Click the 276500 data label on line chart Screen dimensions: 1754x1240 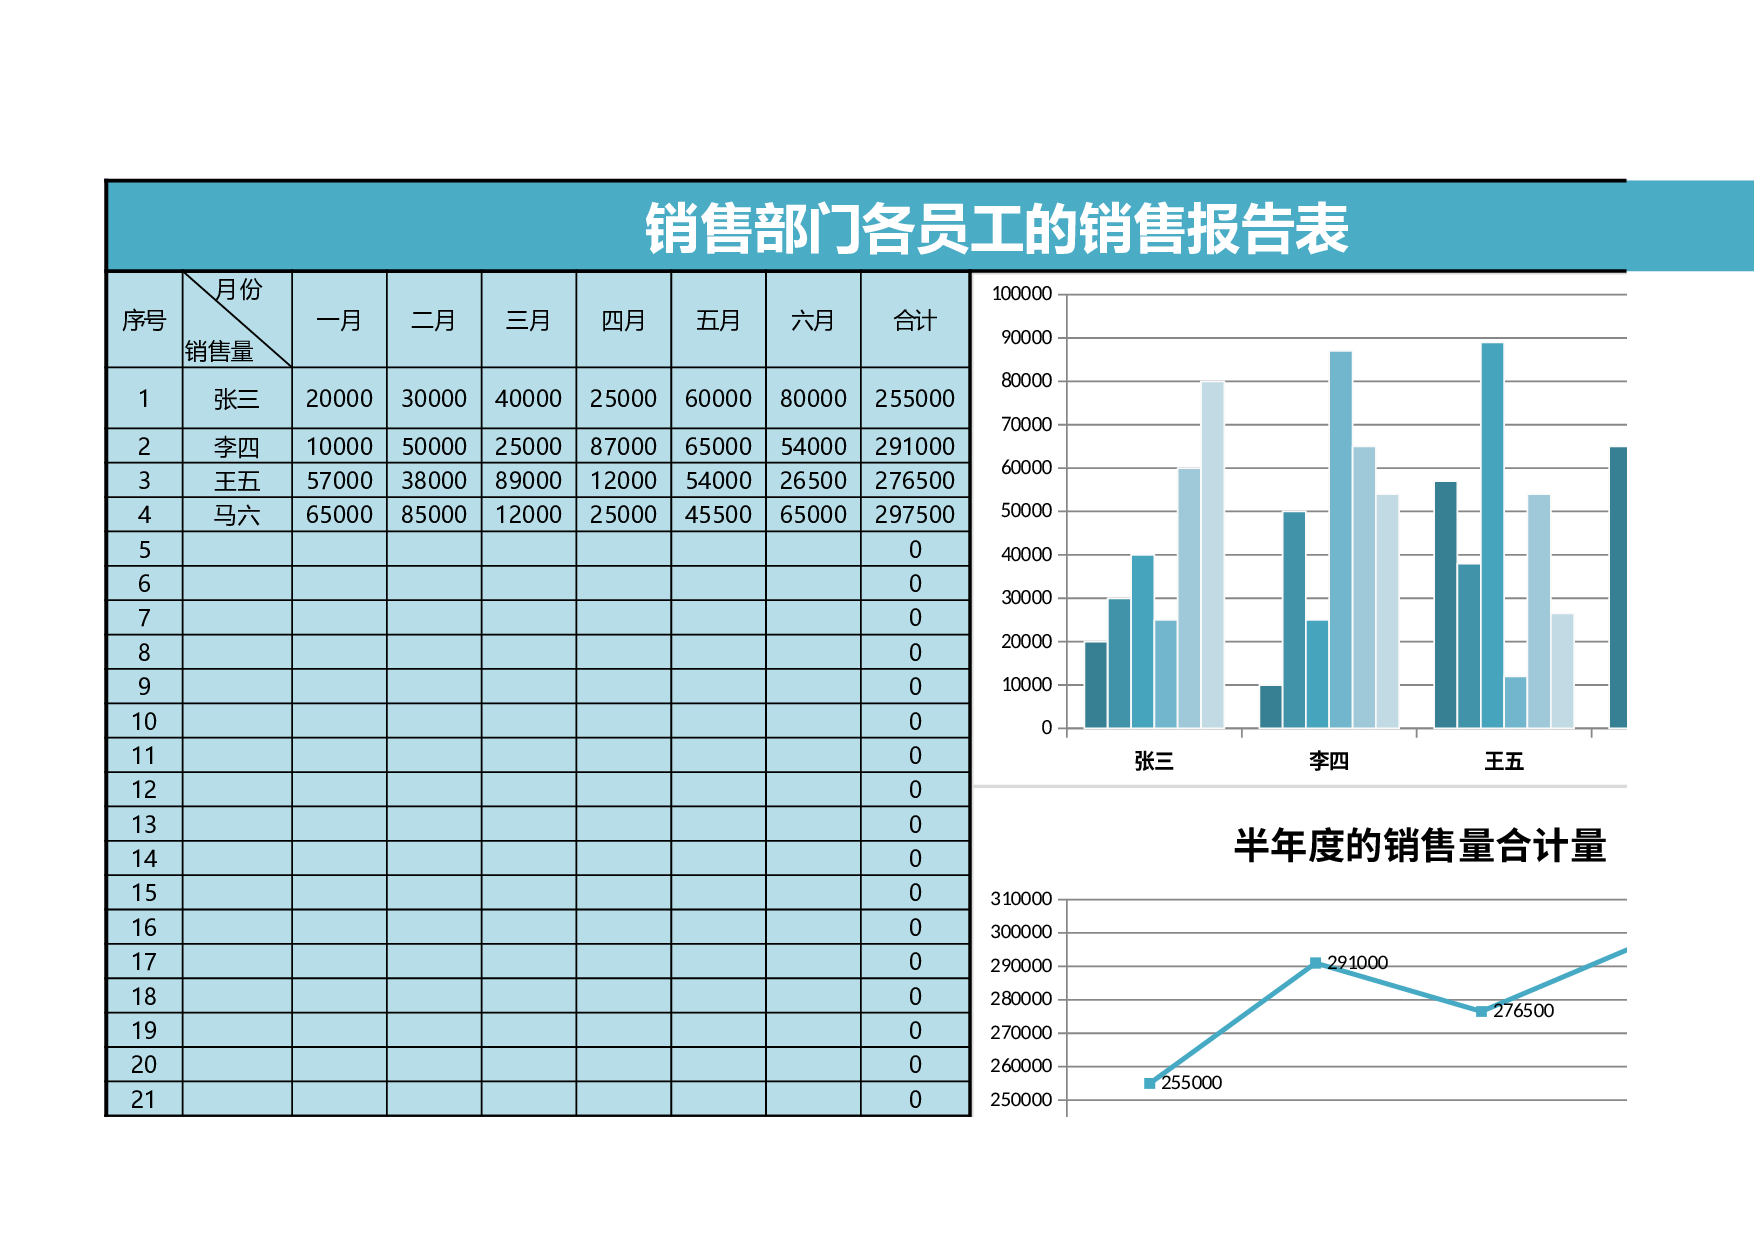click(x=1524, y=1011)
